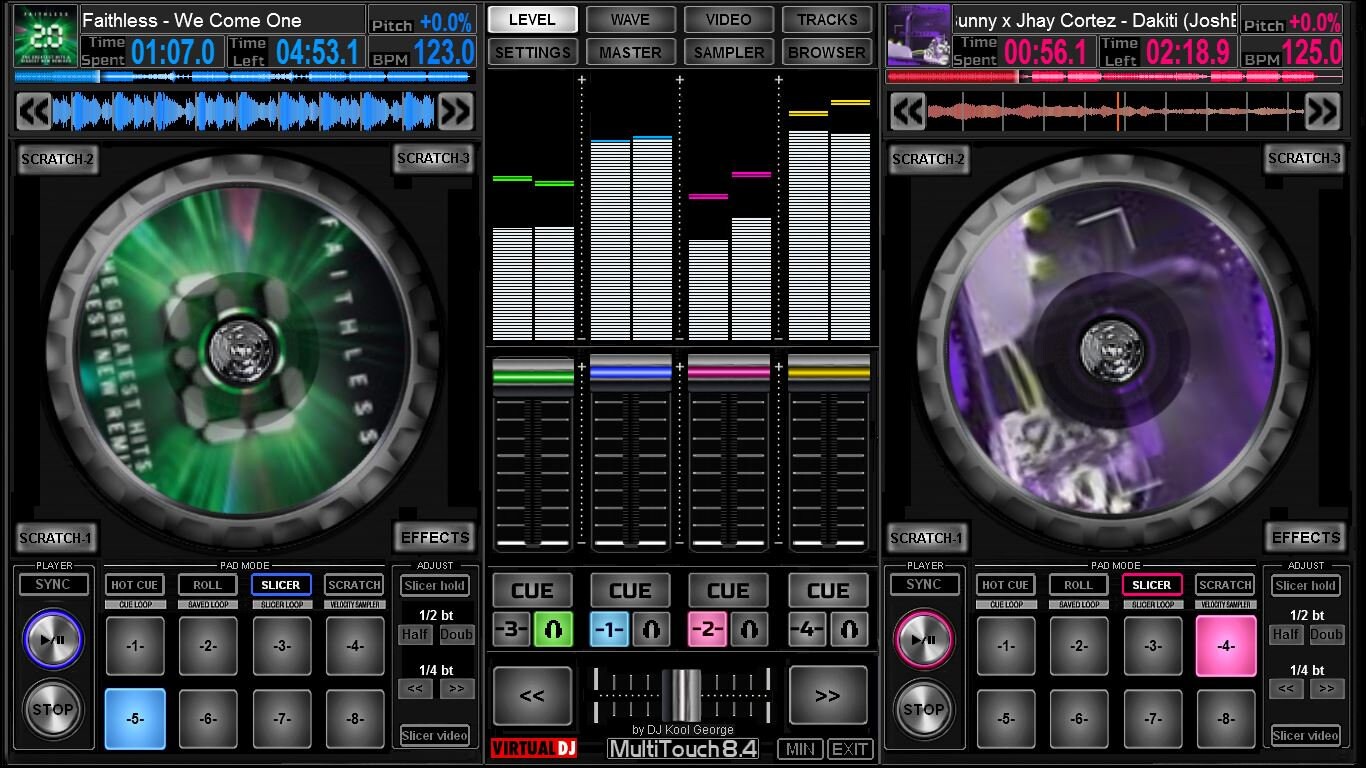Select deck -4- assign button in mixer
The image size is (1366, 768).
[x=808, y=629]
